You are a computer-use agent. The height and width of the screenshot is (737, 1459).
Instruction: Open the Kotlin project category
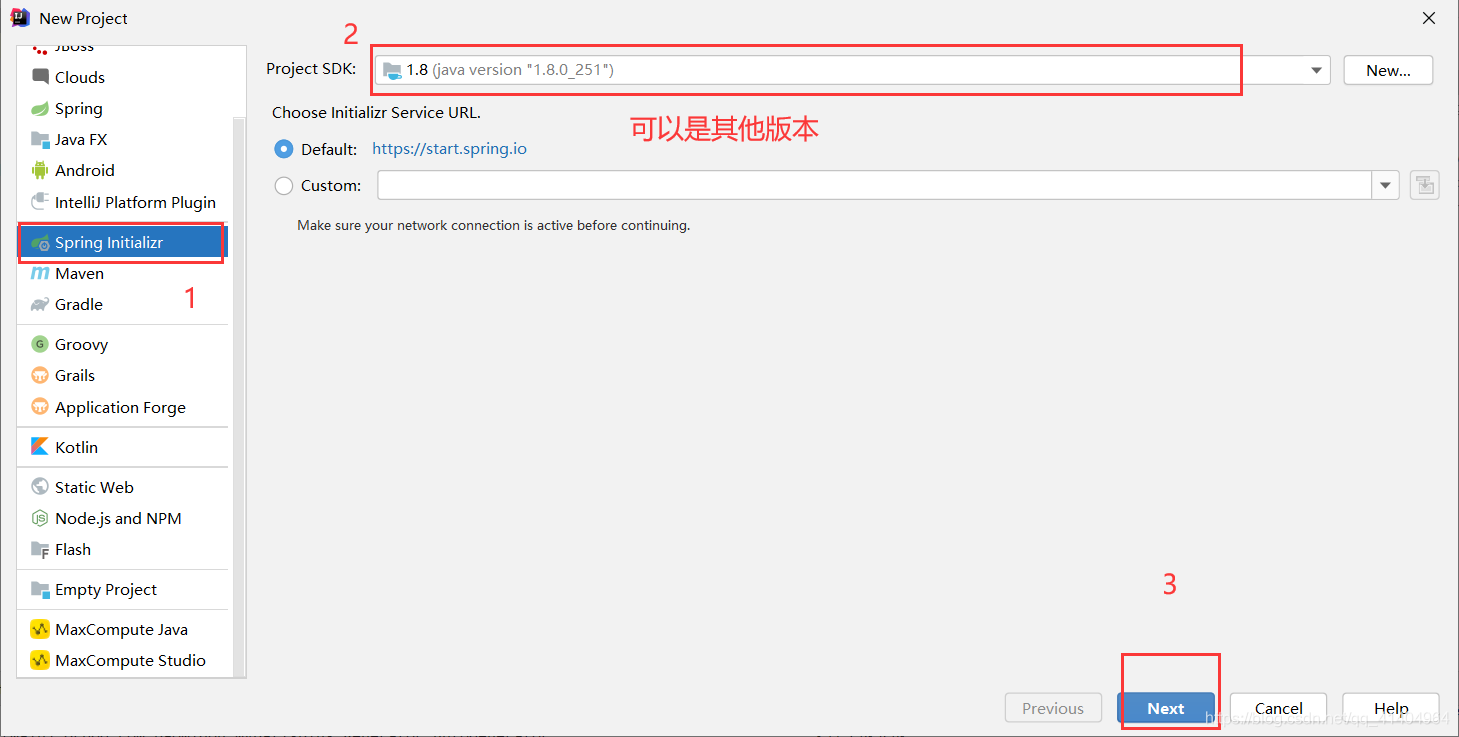pos(75,447)
